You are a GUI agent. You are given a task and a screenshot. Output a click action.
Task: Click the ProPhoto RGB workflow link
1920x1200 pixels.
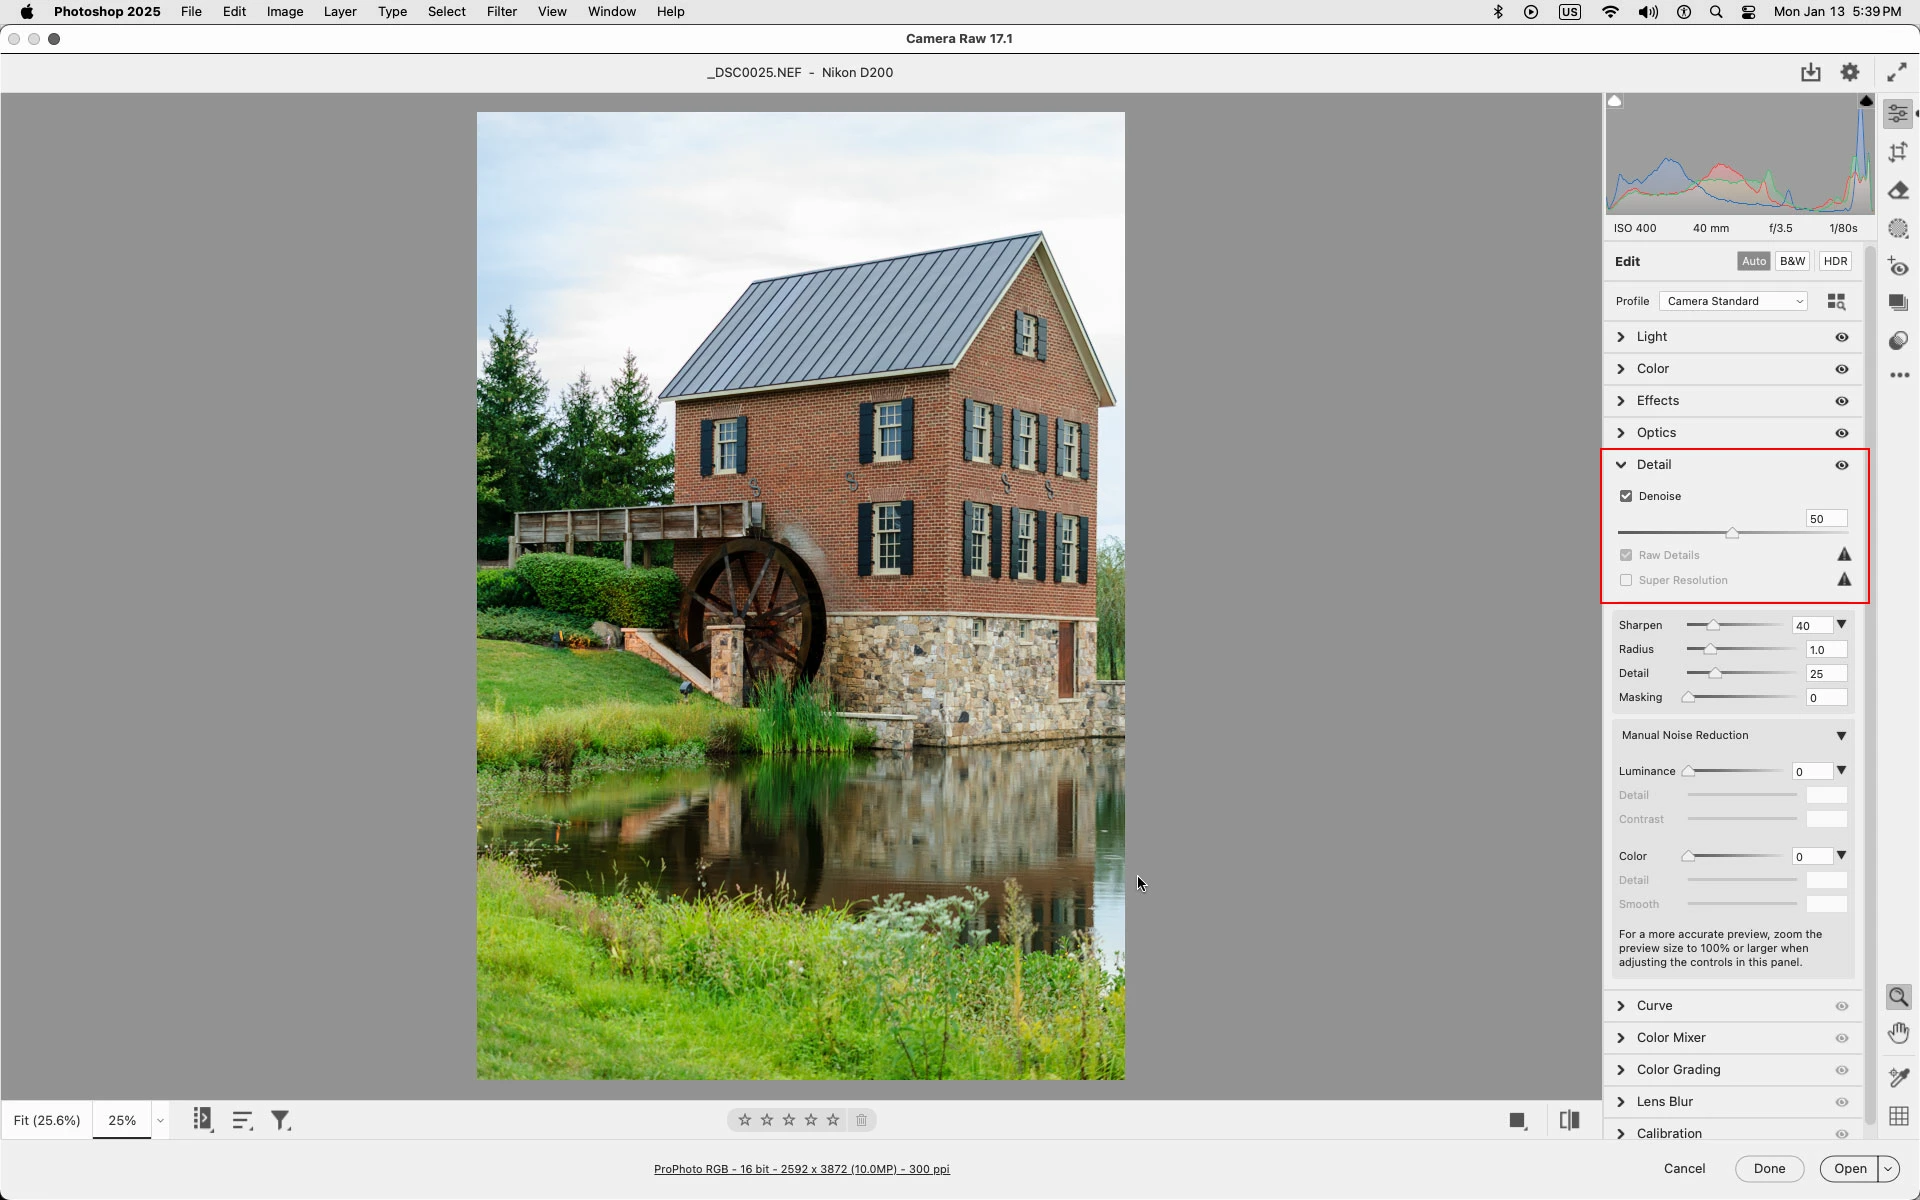click(801, 1169)
